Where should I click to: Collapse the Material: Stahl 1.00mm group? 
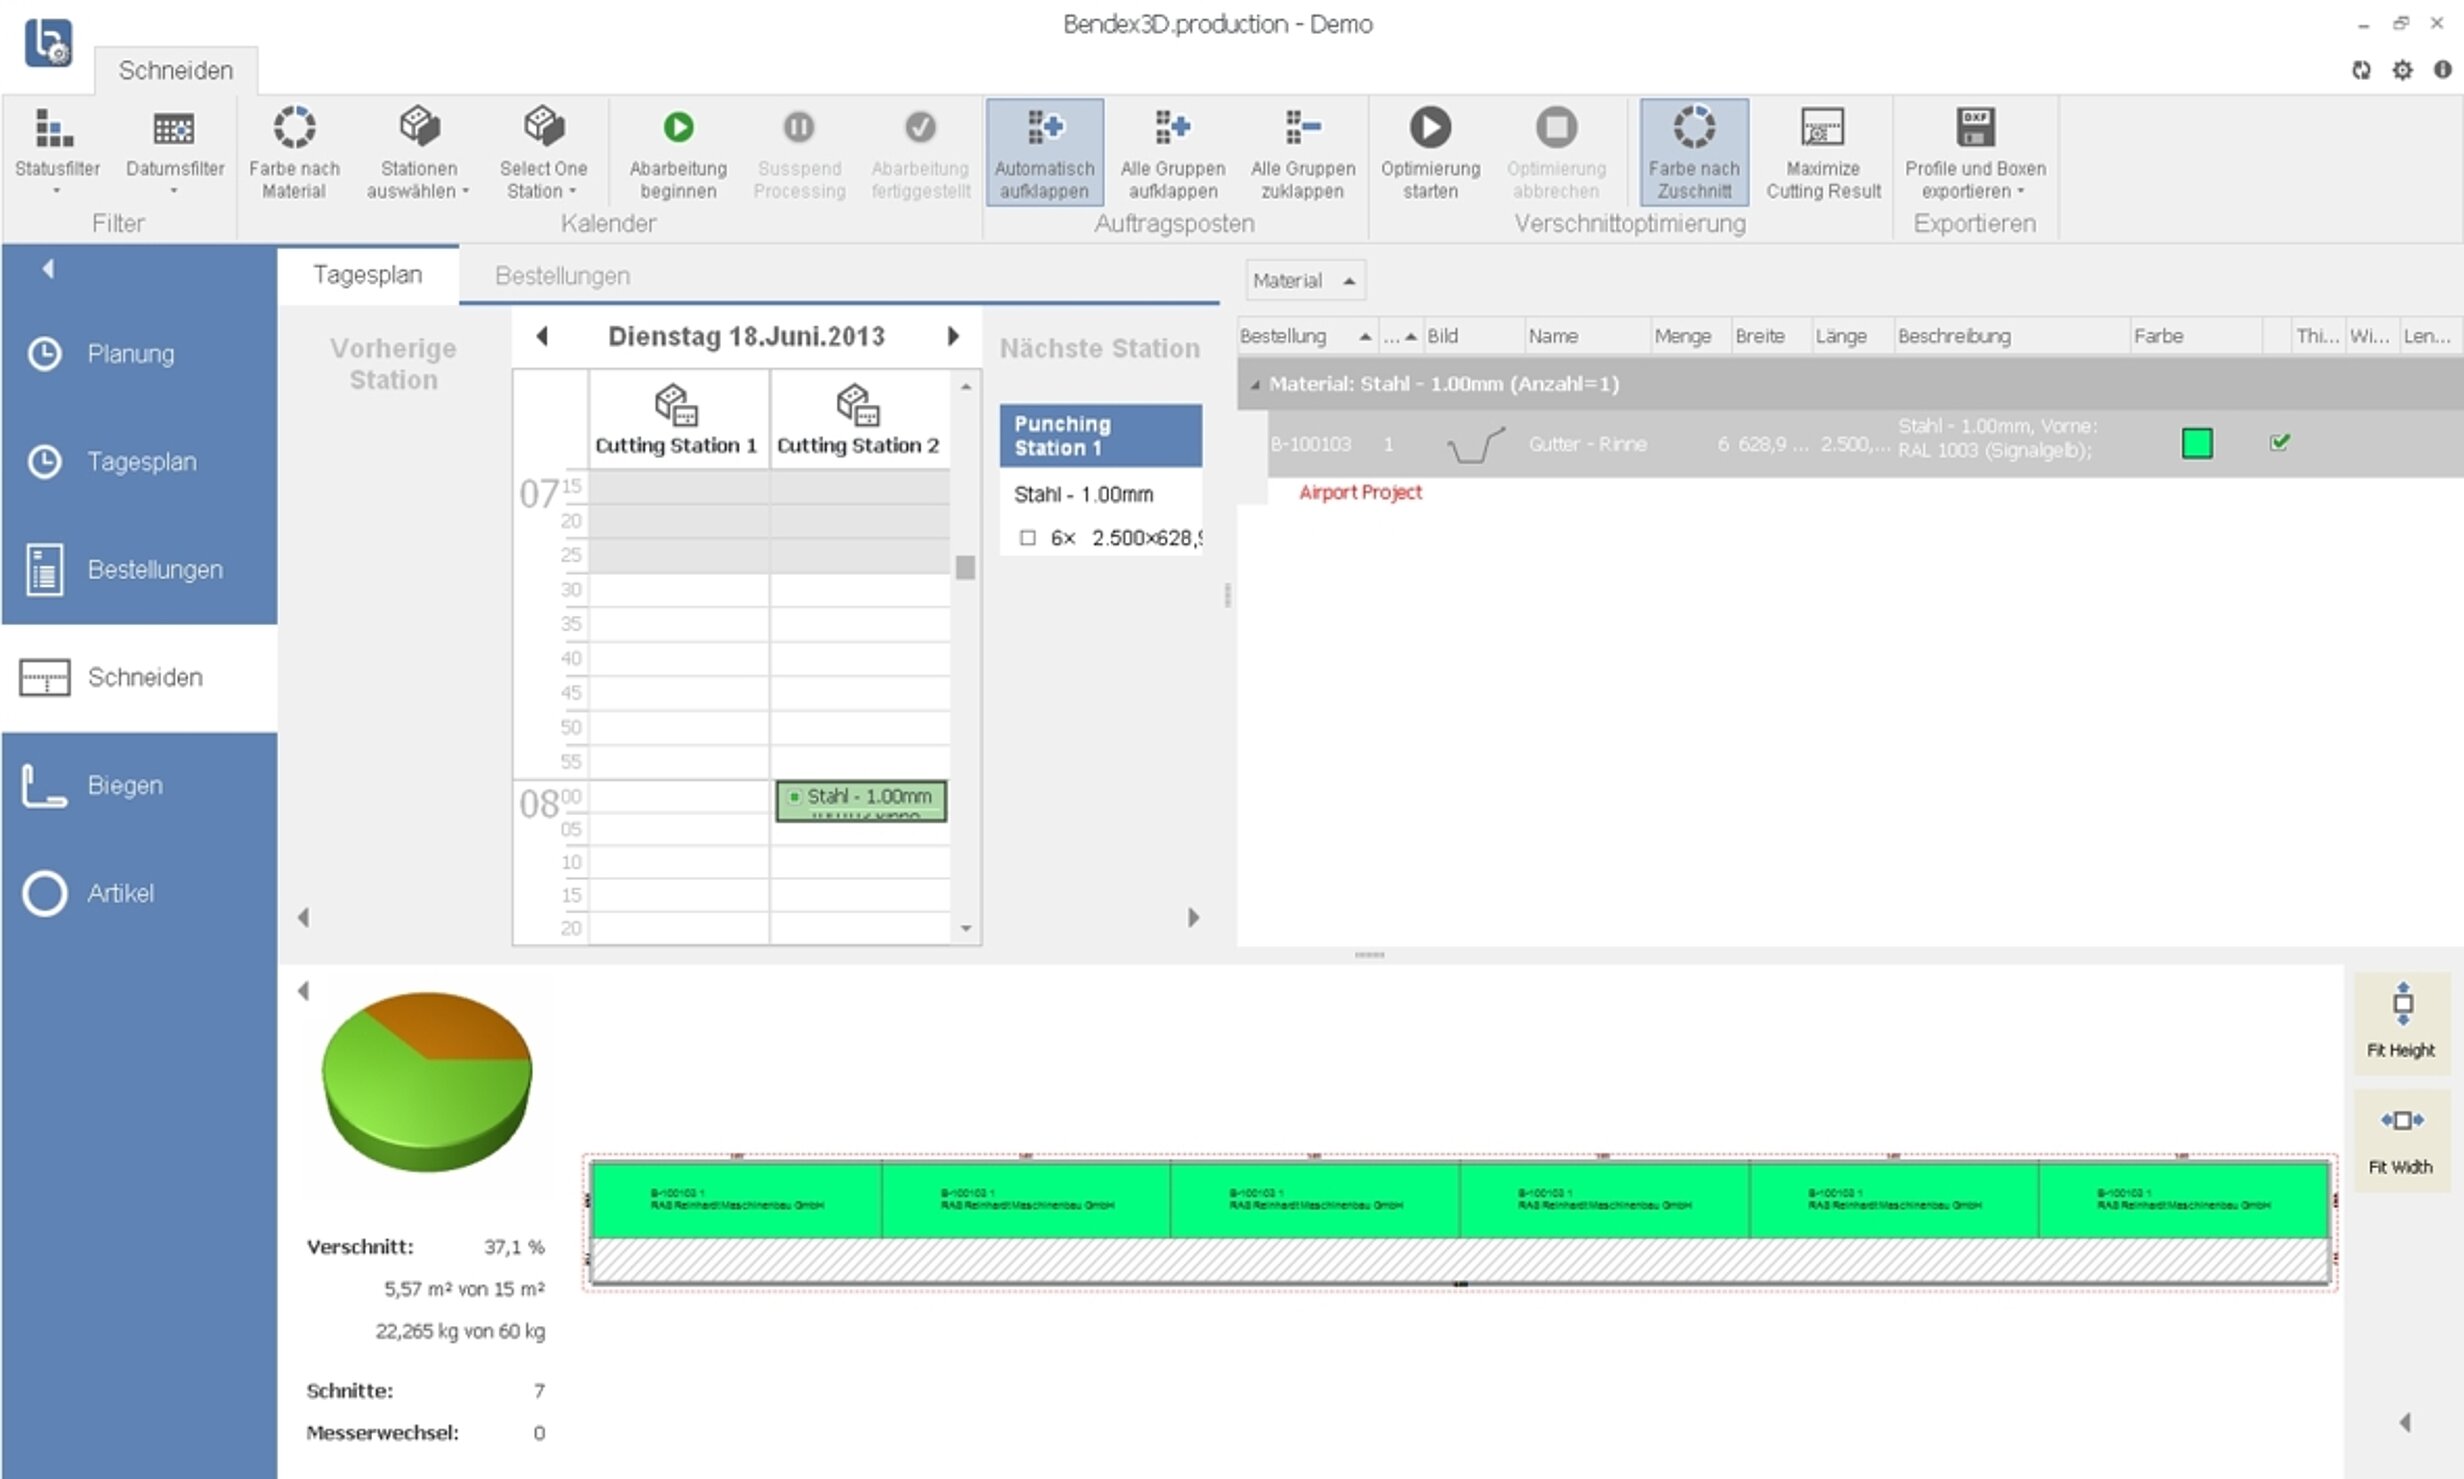click(x=1255, y=385)
